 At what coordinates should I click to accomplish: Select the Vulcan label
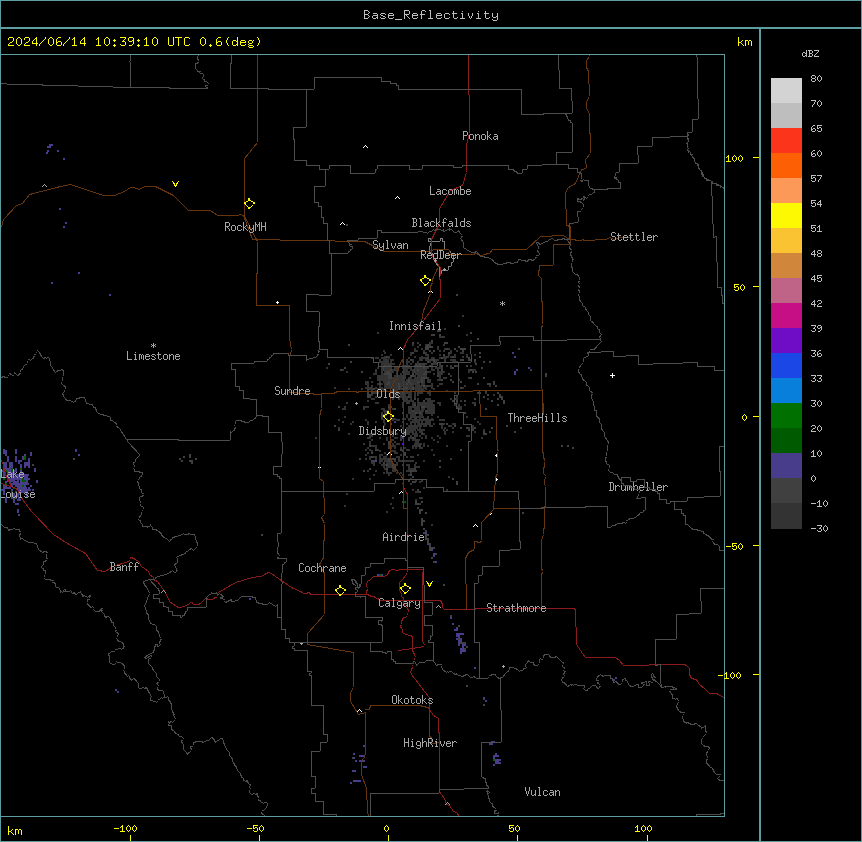pyautogui.click(x=542, y=792)
